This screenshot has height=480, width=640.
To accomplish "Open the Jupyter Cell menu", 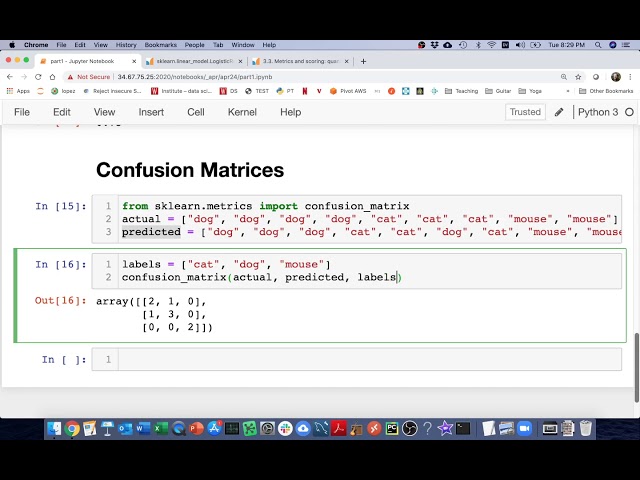I will (x=196, y=112).
